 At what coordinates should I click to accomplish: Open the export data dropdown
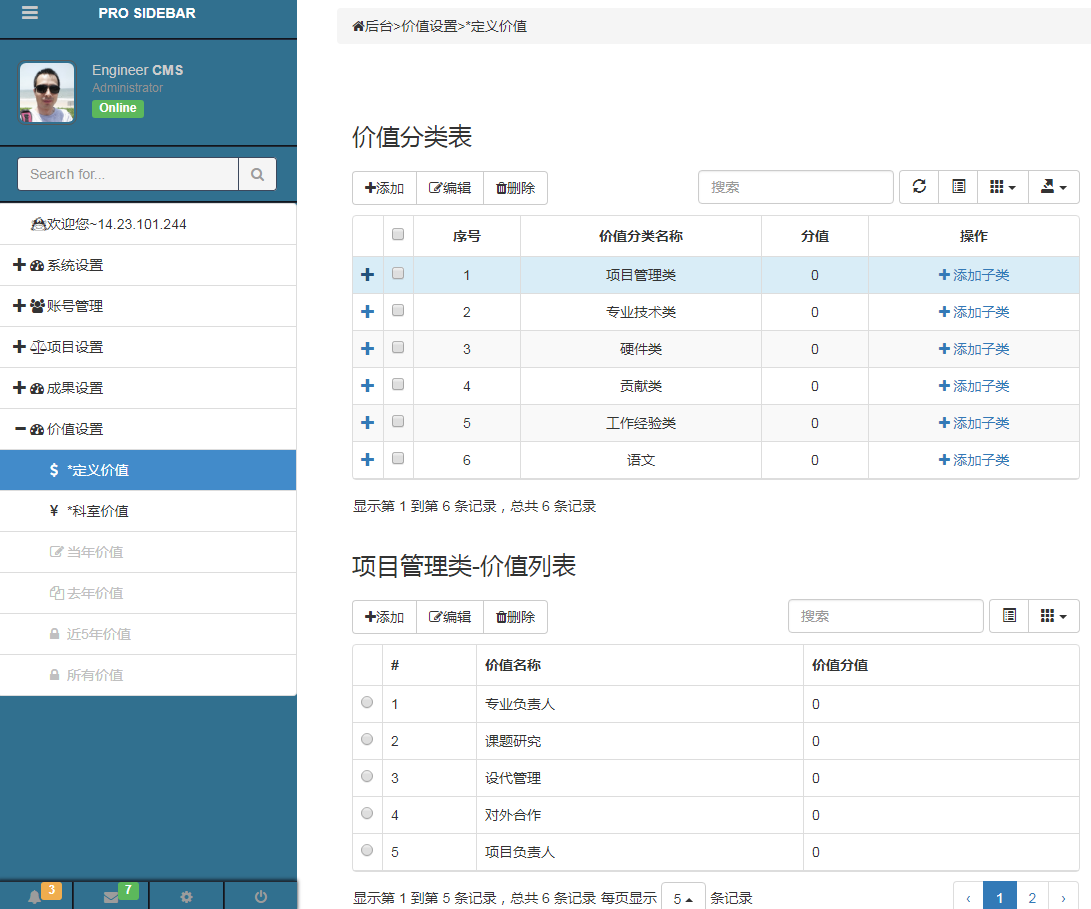(x=1053, y=187)
